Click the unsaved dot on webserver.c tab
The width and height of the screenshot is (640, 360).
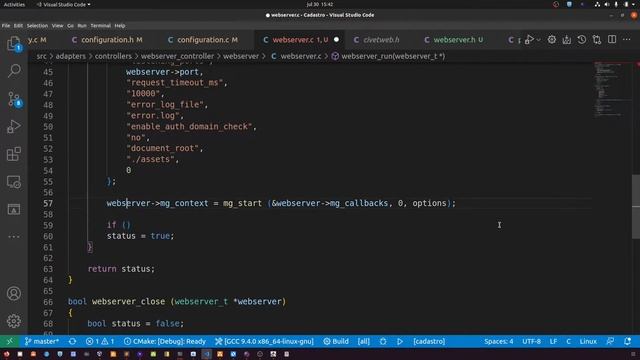336,40
